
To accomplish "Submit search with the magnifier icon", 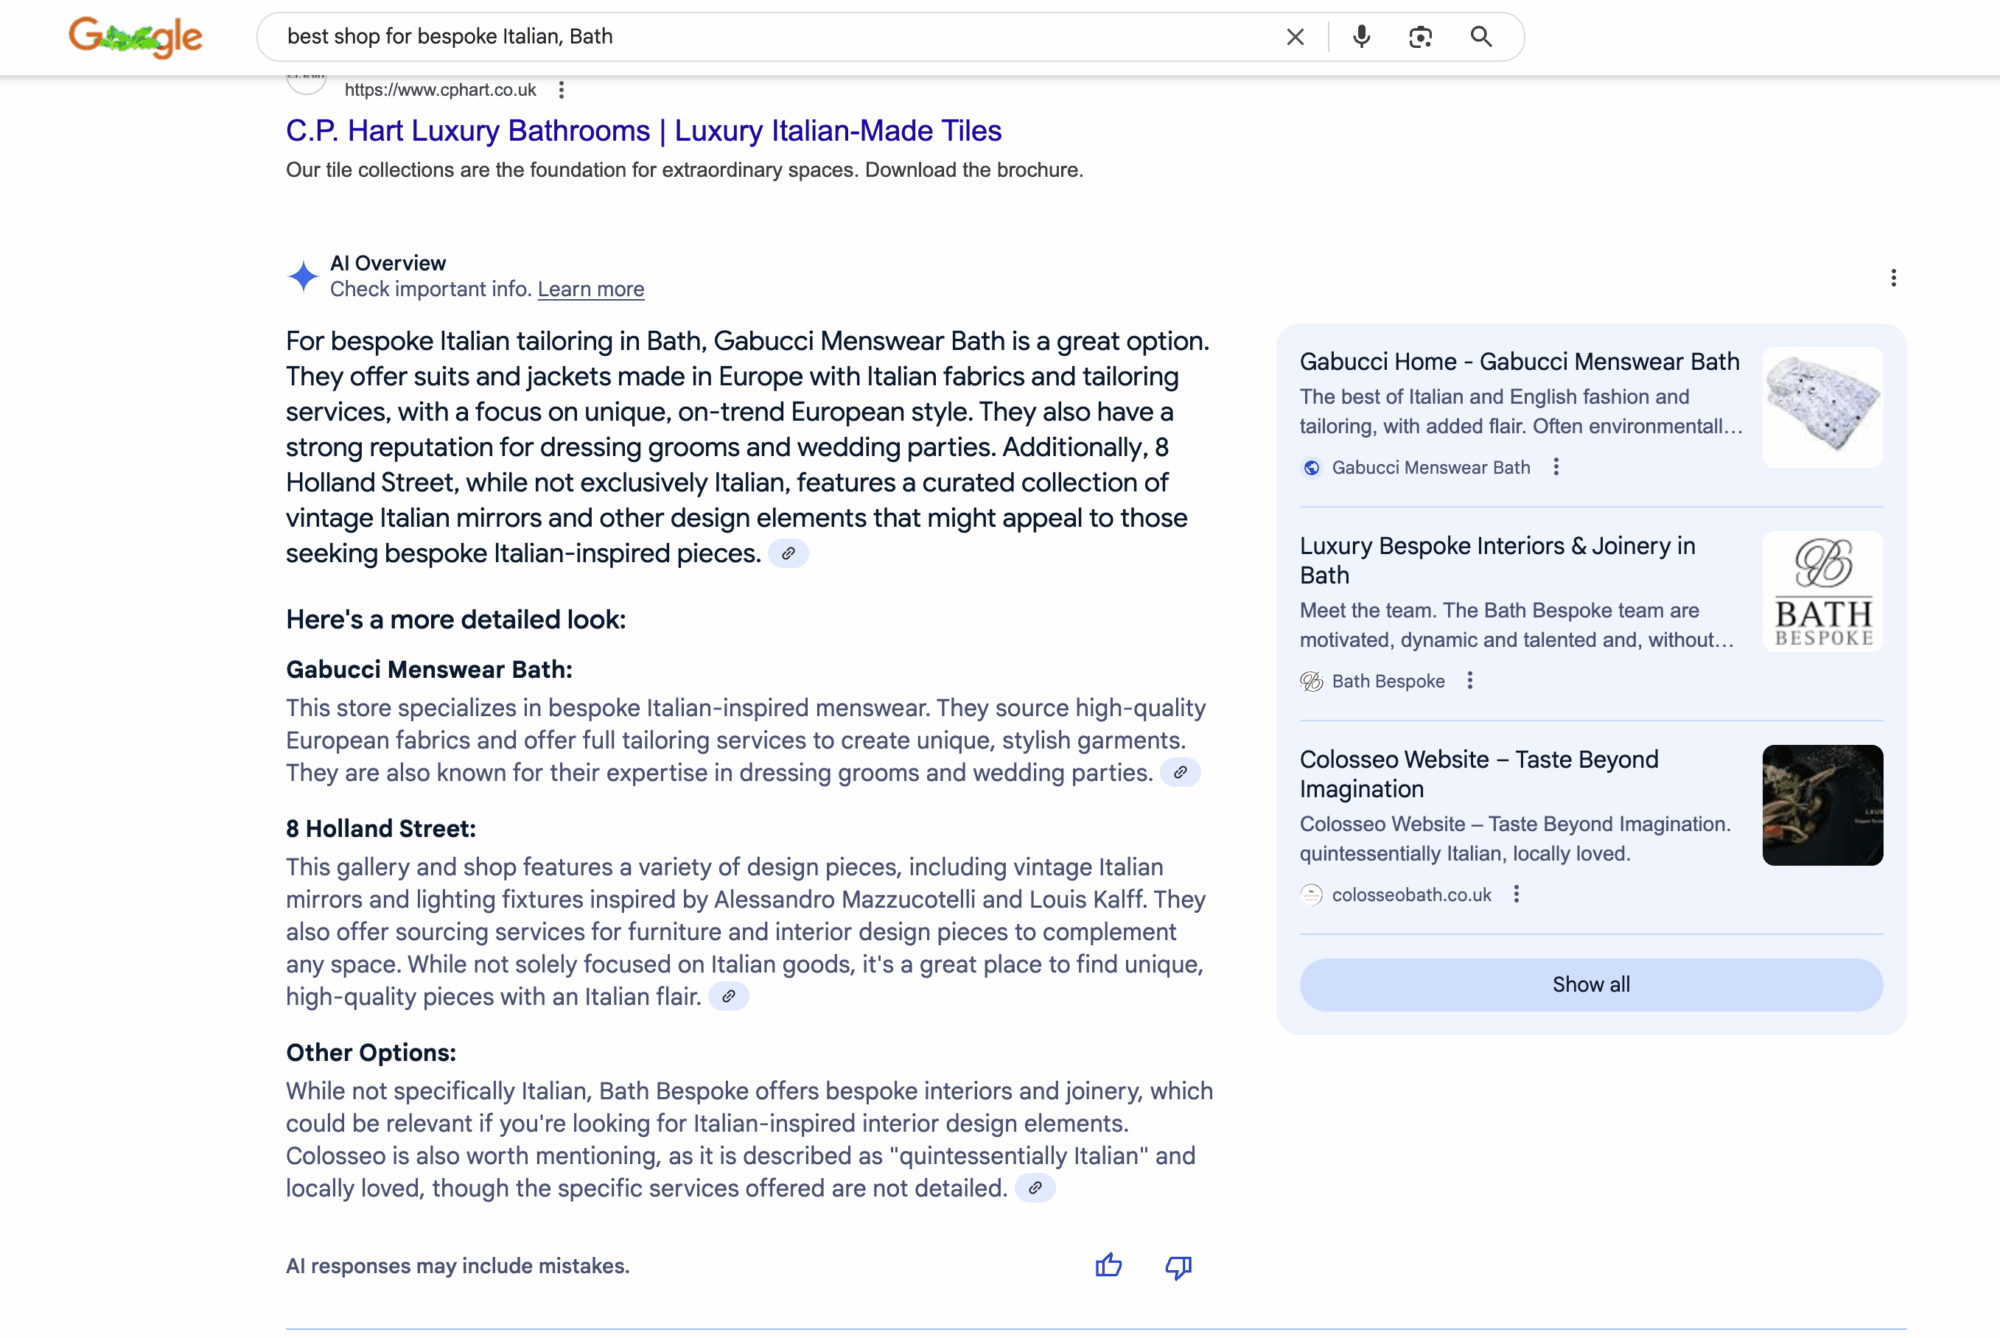I will click(x=1481, y=37).
